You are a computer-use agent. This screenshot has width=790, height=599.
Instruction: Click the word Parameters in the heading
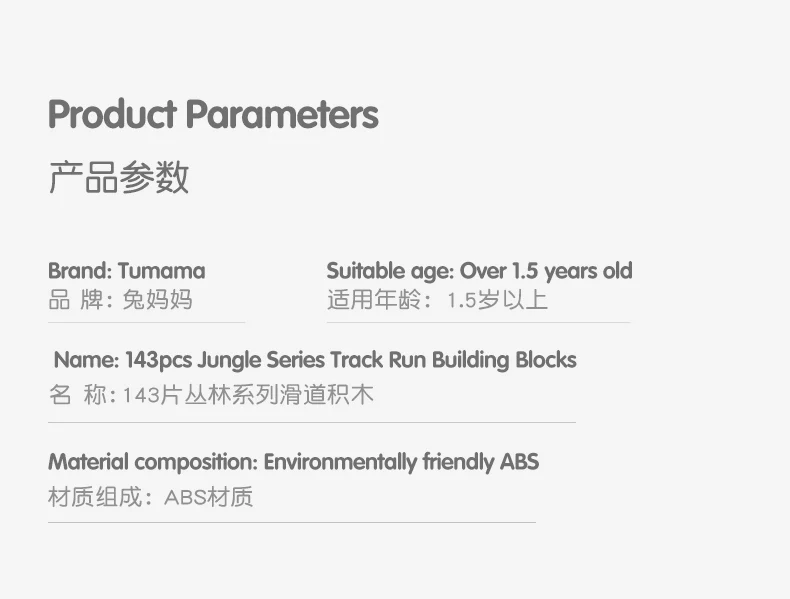282,114
